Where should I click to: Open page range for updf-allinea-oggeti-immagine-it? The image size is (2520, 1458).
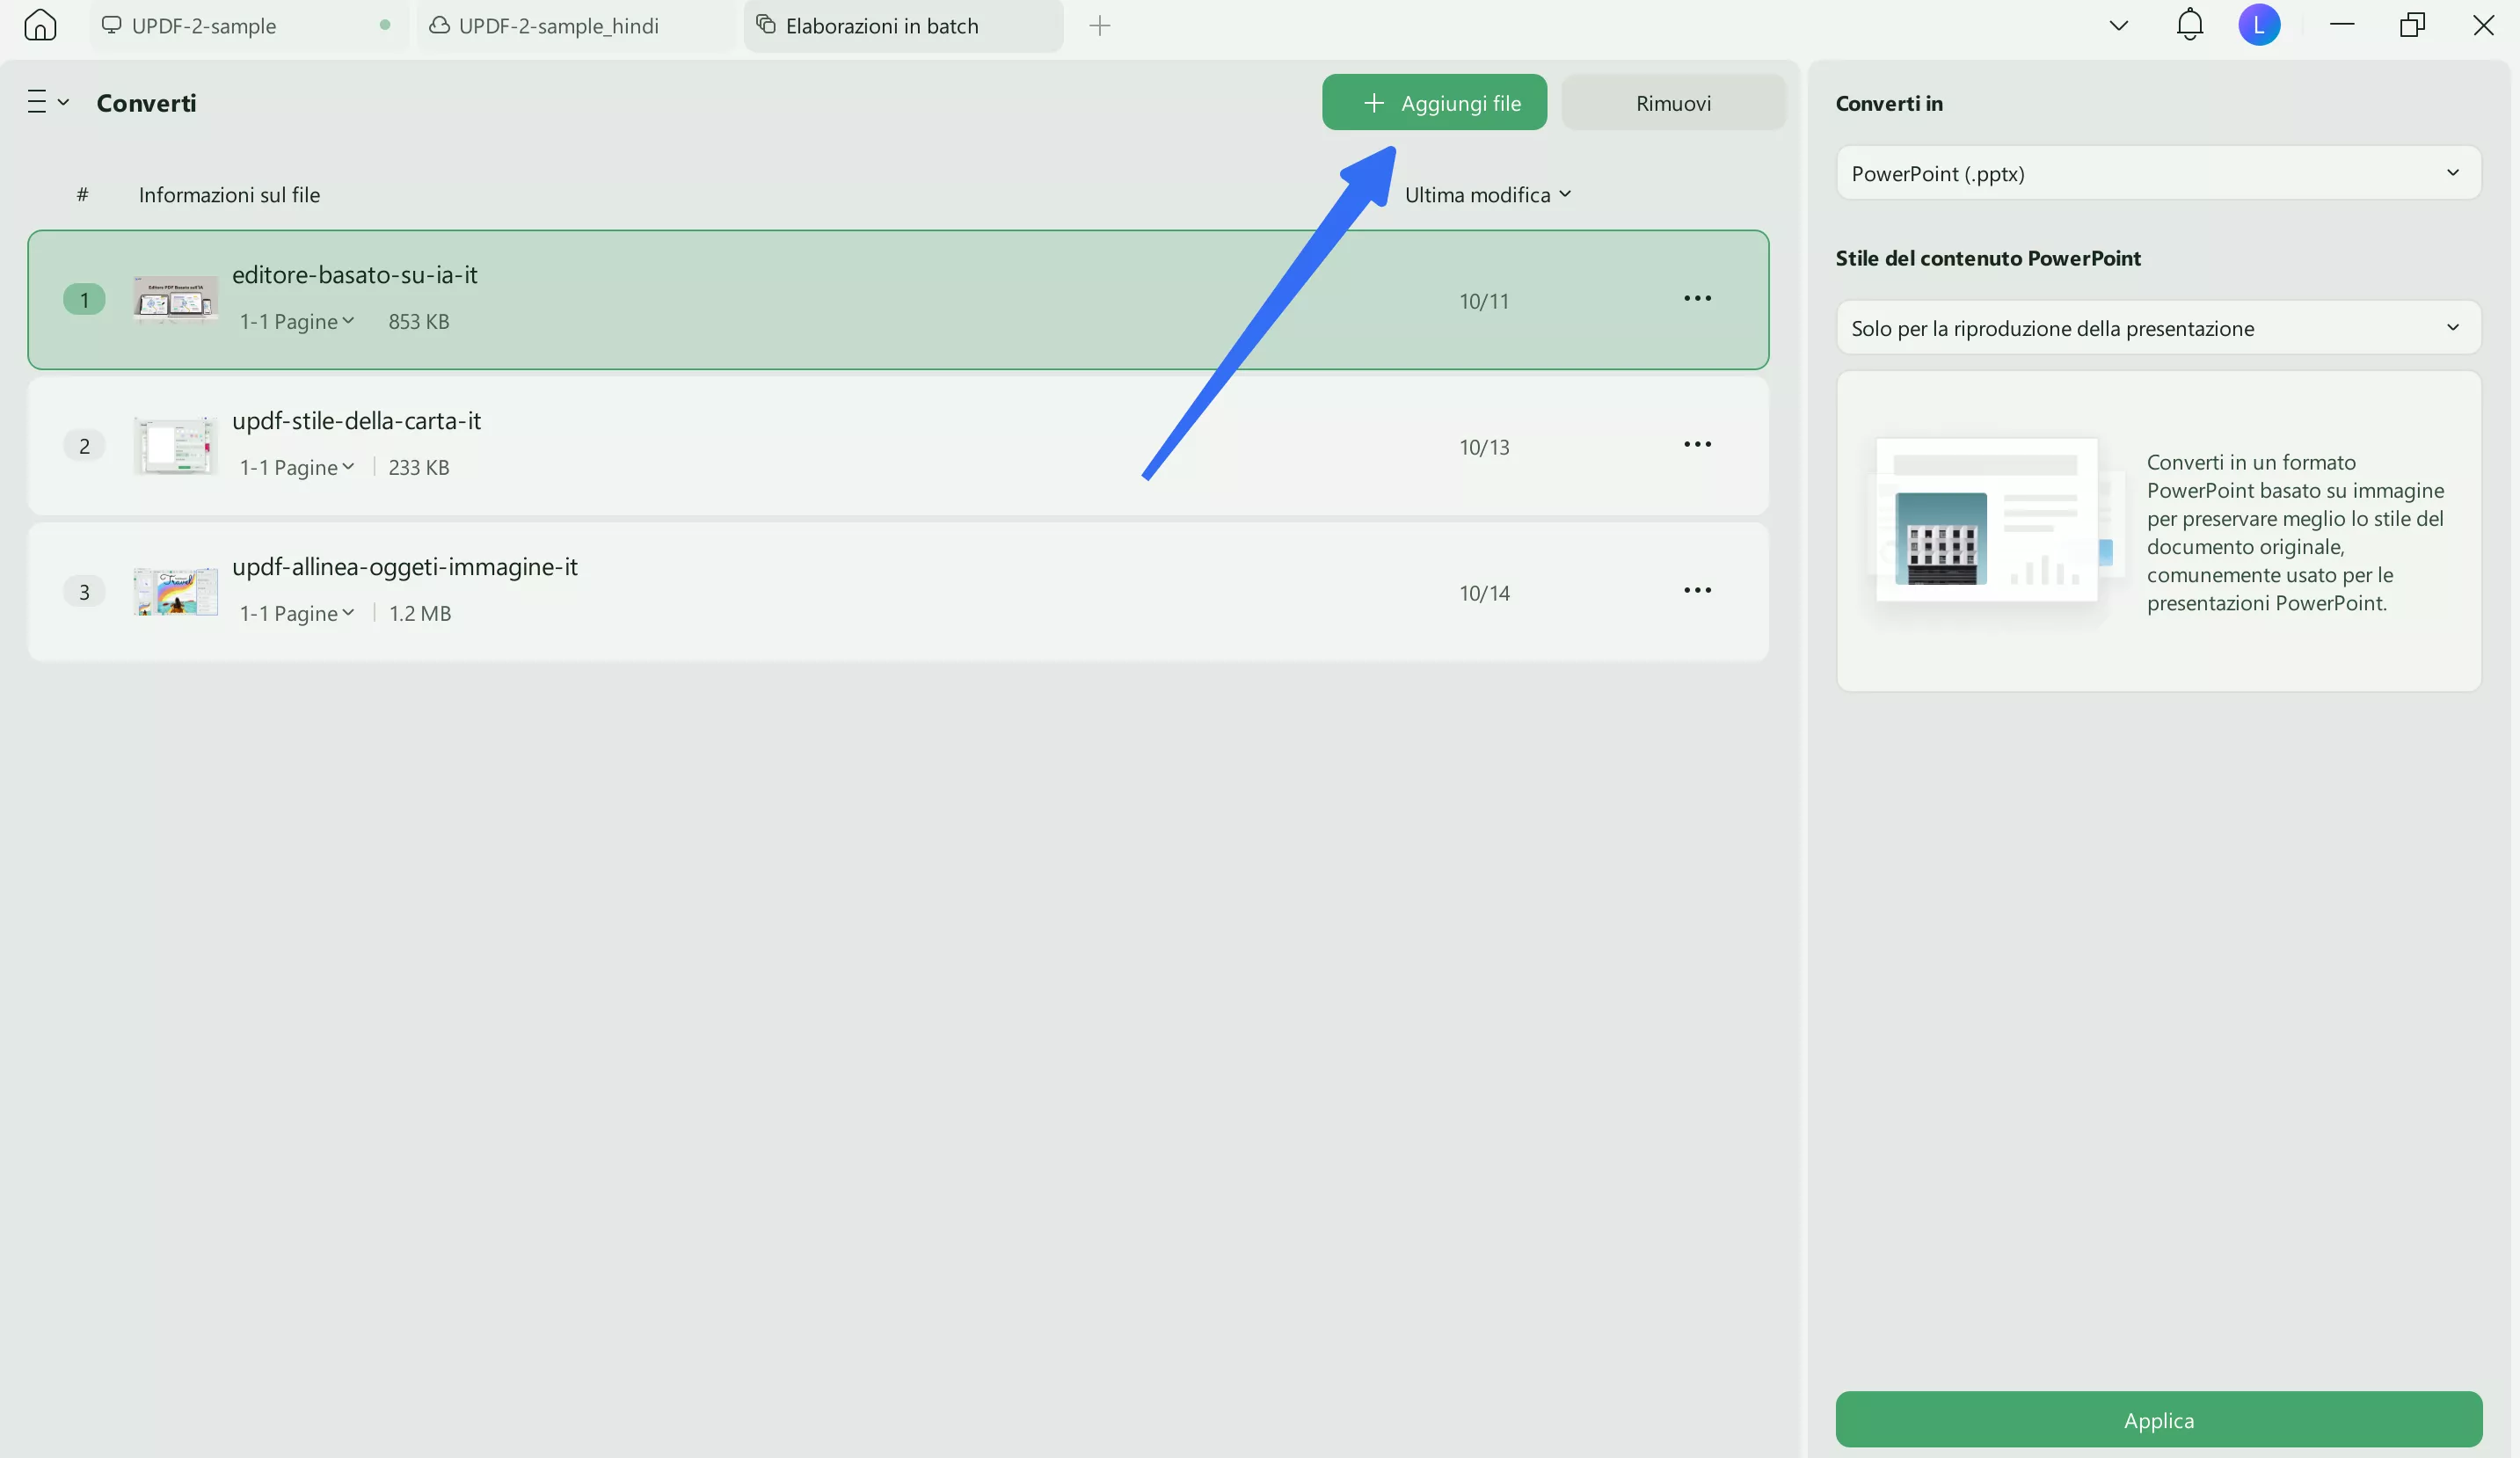(297, 614)
